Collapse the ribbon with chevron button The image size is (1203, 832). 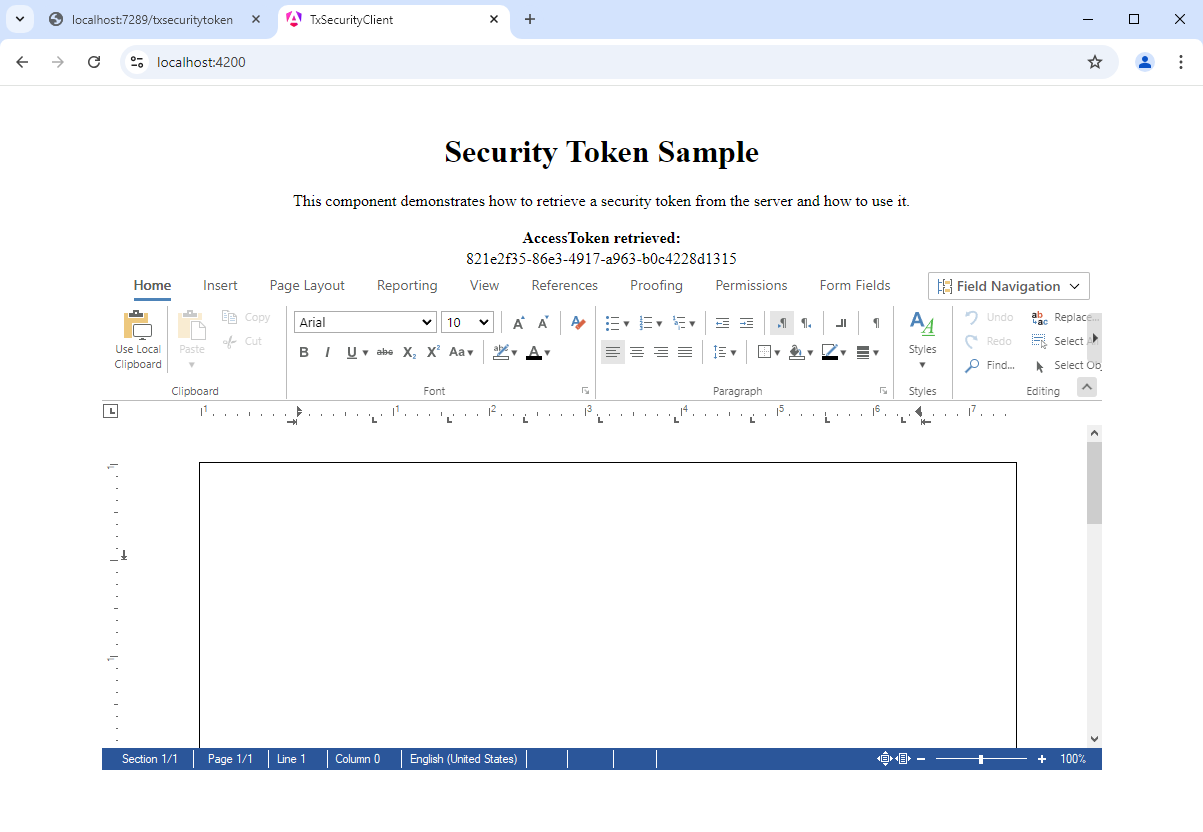pos(1087,387)
